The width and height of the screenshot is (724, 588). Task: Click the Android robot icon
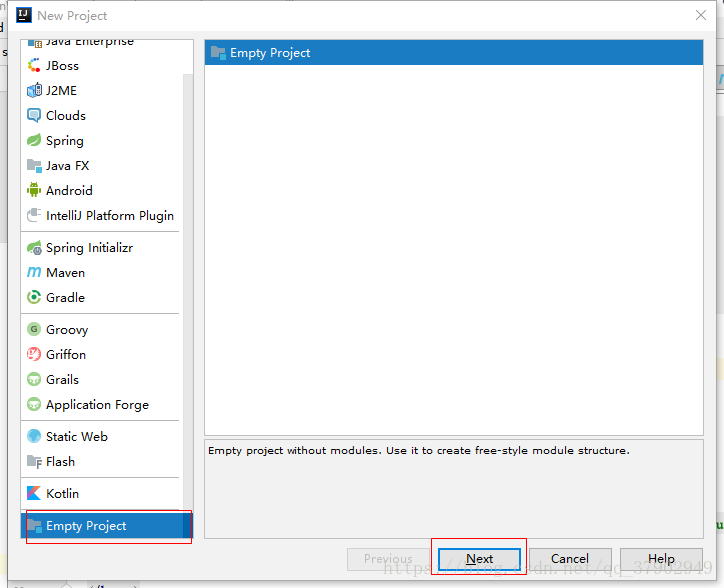pyautogui.click(x=34, y=190)
